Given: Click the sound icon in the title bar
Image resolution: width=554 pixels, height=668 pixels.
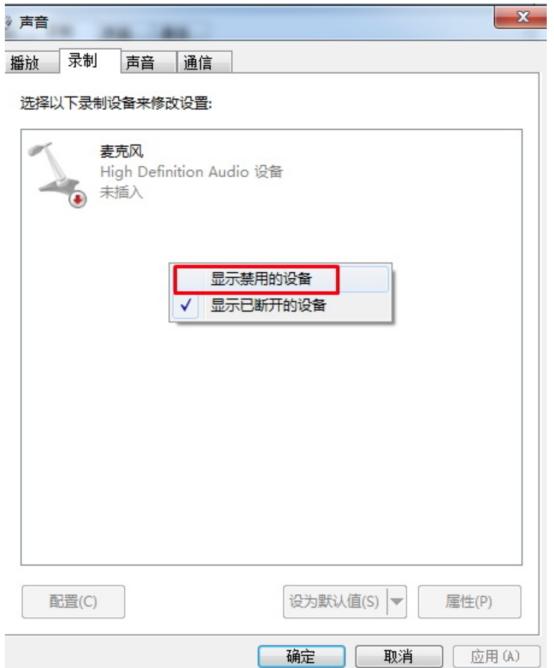Looking at the screenshot, I should tap(8, 22).
